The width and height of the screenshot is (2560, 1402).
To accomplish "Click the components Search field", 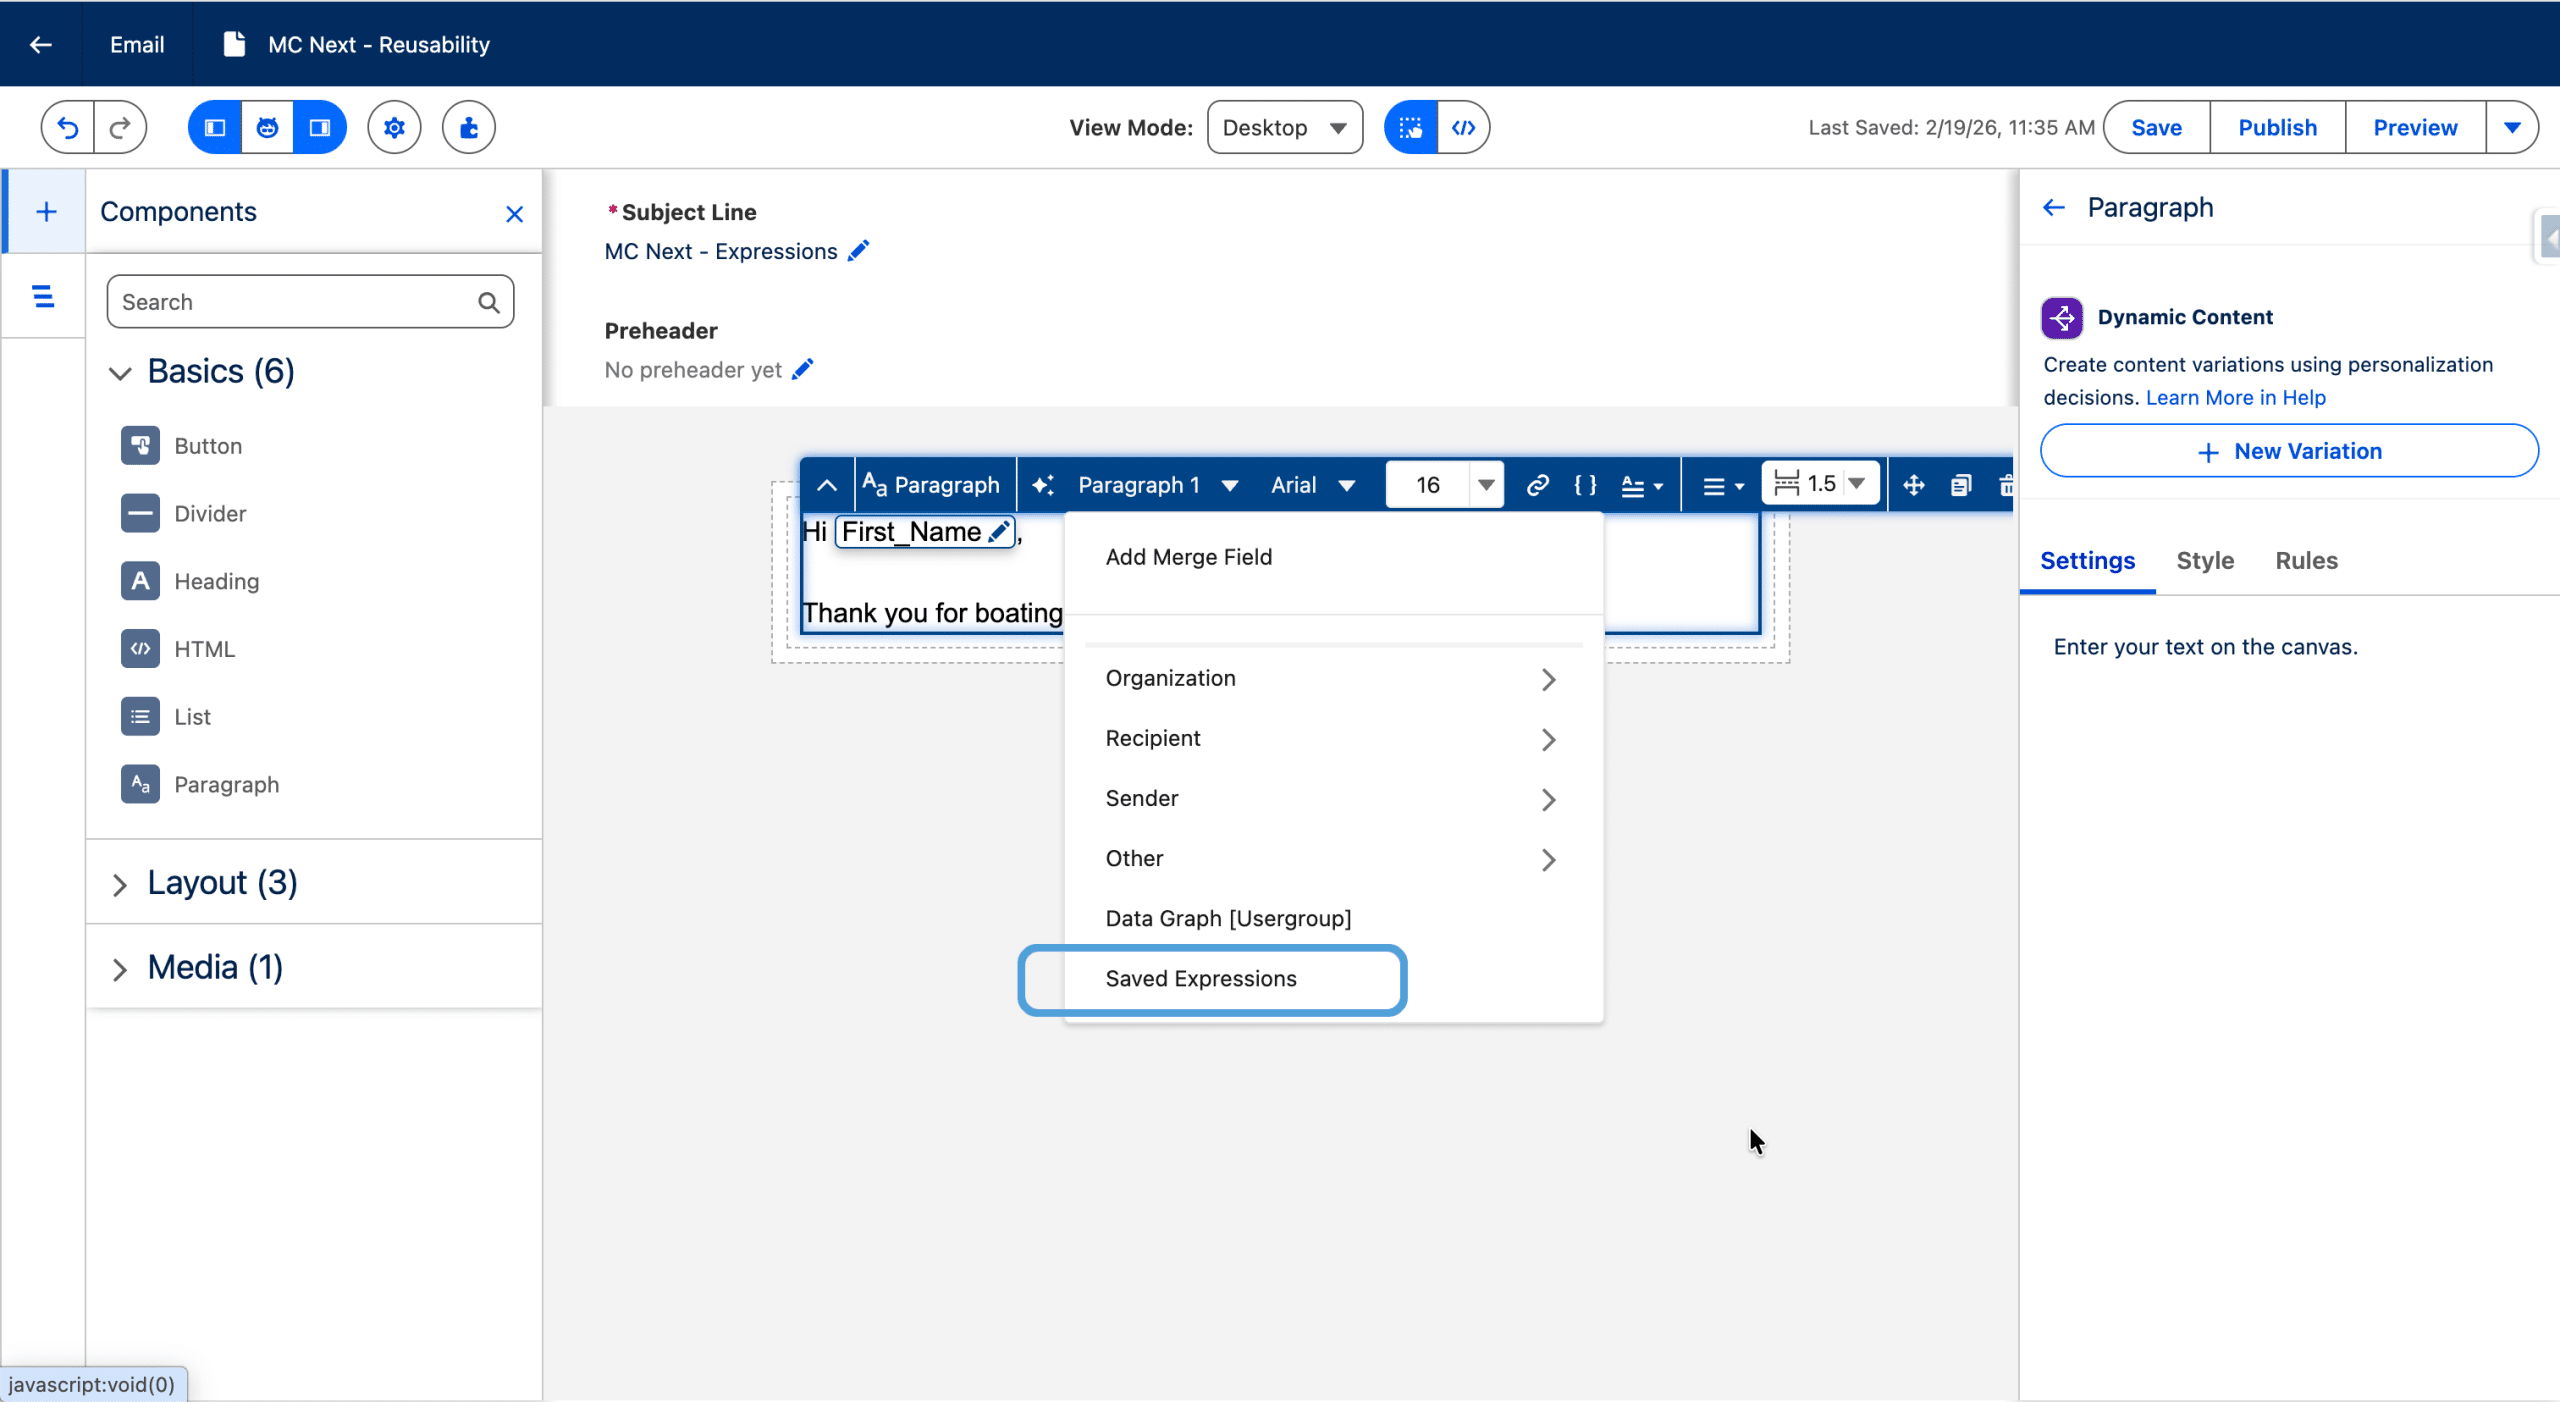I will point(296,302).
